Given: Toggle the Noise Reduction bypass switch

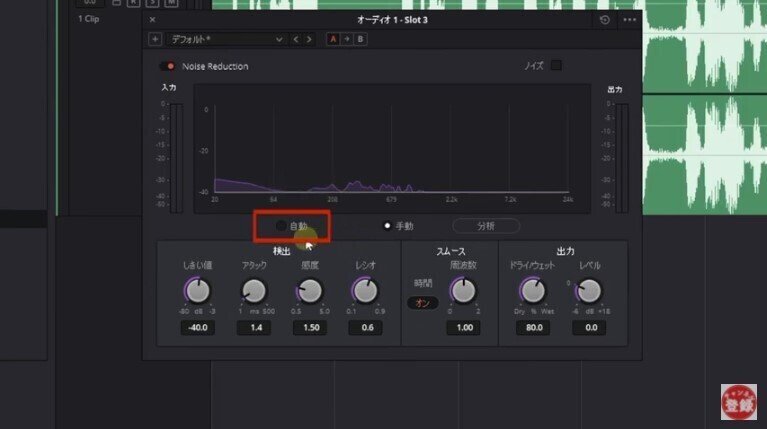Looking at the screenshot, I should 167,66.
